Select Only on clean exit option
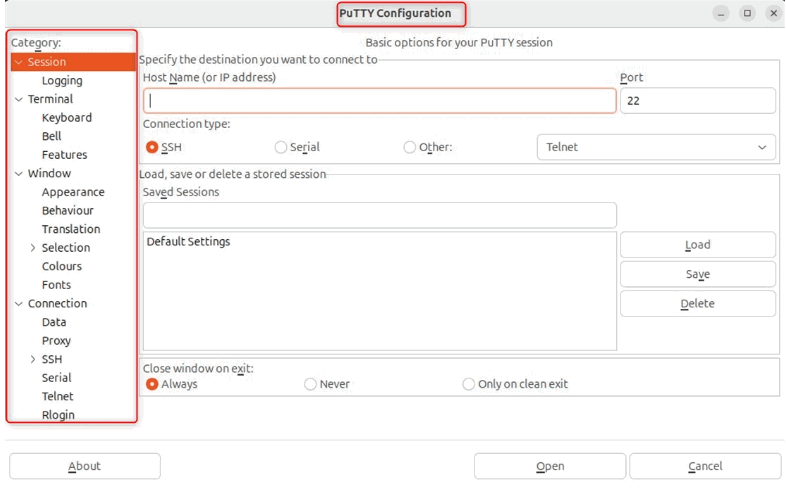The image size is (786, 497). pyautogui.click(x=469, y=384)
